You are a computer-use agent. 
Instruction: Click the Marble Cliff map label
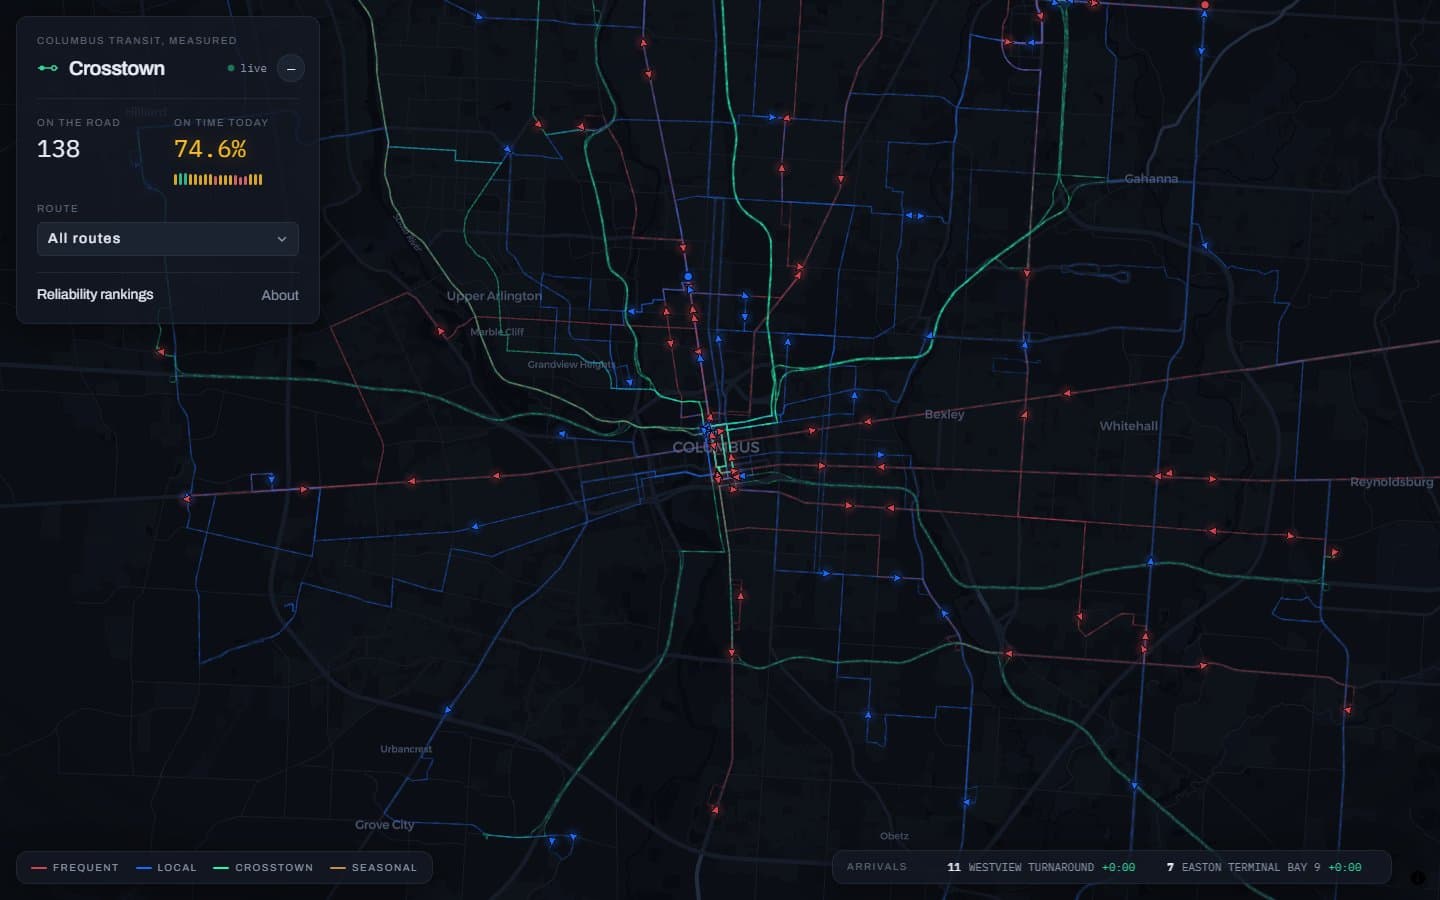click(497, 332)
